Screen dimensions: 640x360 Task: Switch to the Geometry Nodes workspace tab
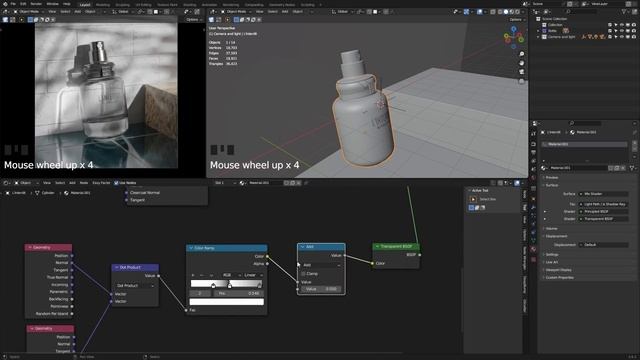(x=282, y=5)
